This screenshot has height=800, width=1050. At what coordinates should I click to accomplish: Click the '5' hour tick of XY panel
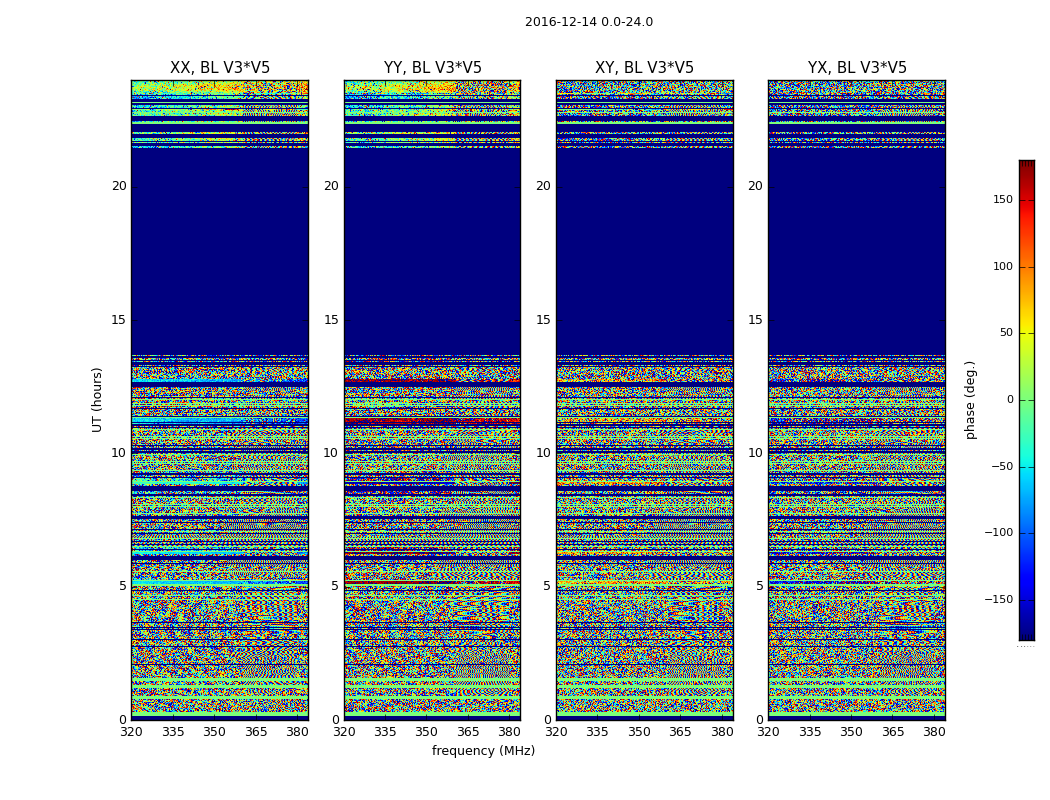coord(547,586)
